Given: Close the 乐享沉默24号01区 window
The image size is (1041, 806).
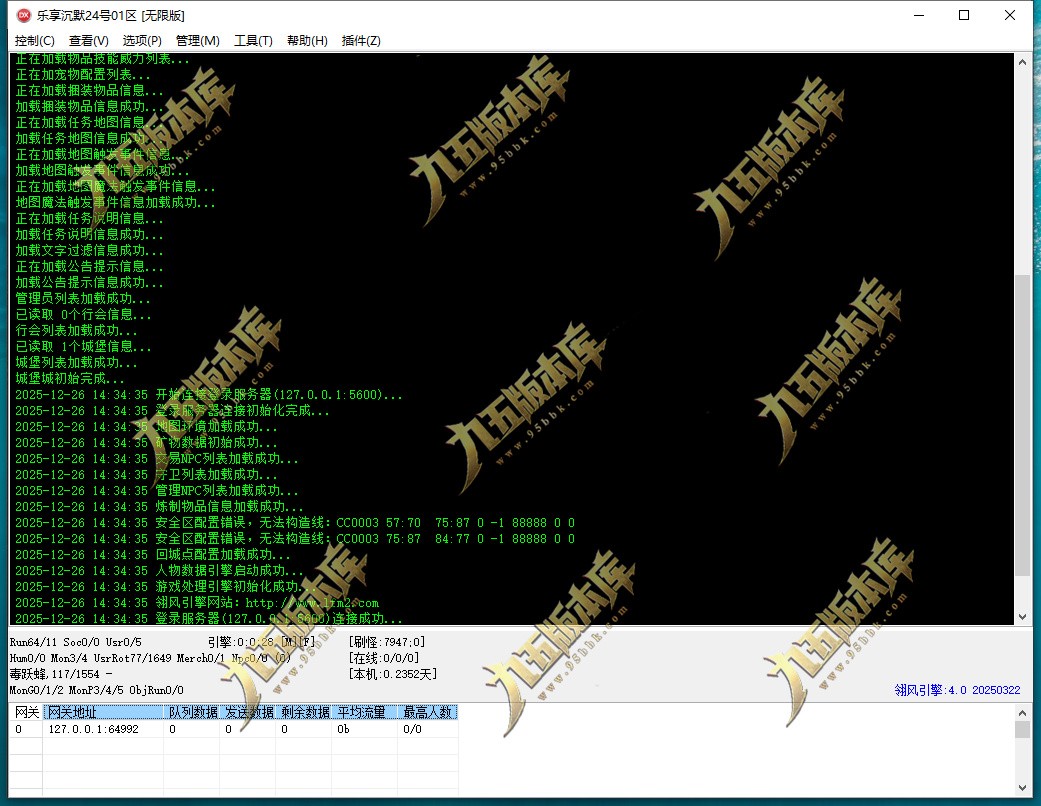Looking at the screenshot, I should 1010,15.
